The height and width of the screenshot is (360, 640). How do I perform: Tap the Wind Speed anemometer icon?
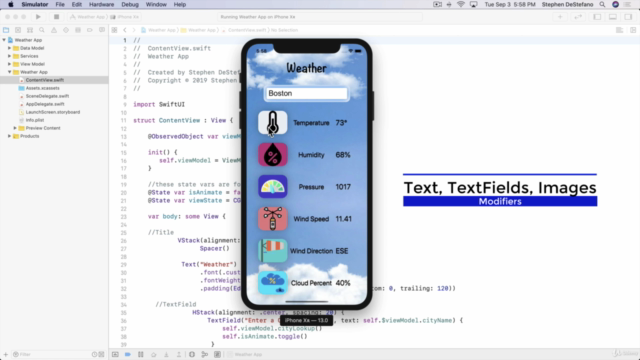(x=273, y=219)
